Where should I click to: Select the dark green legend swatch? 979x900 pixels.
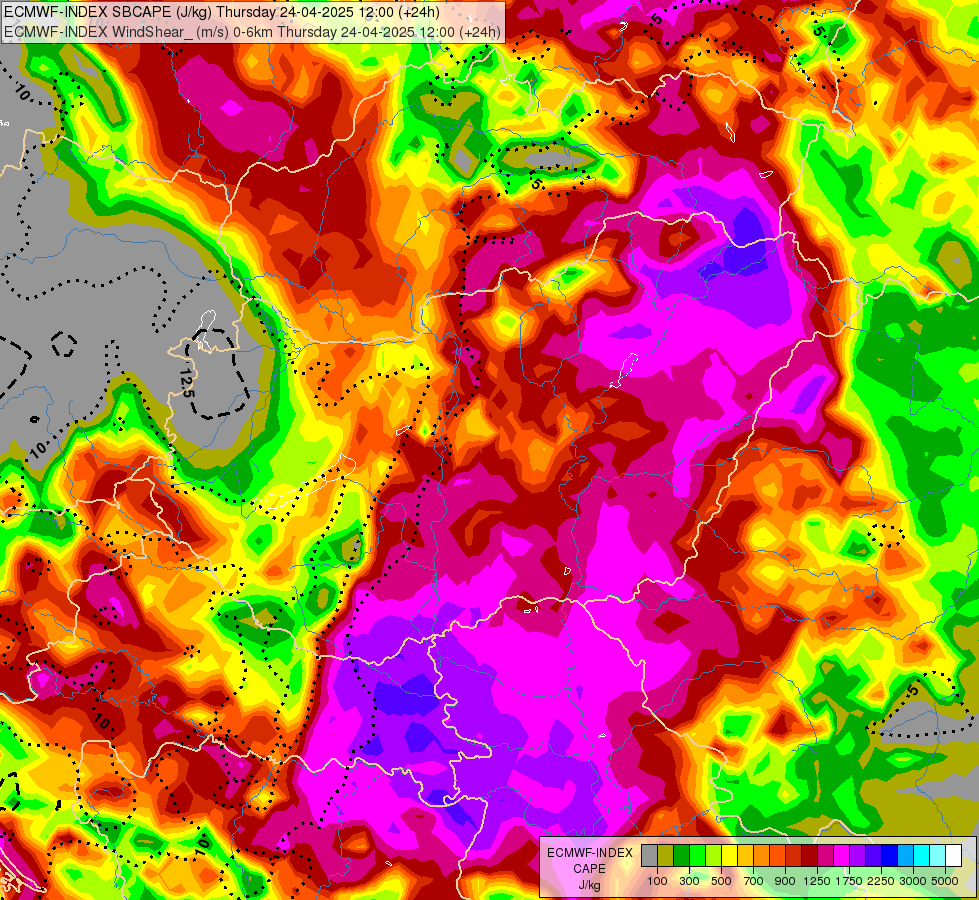pos(681,855)
